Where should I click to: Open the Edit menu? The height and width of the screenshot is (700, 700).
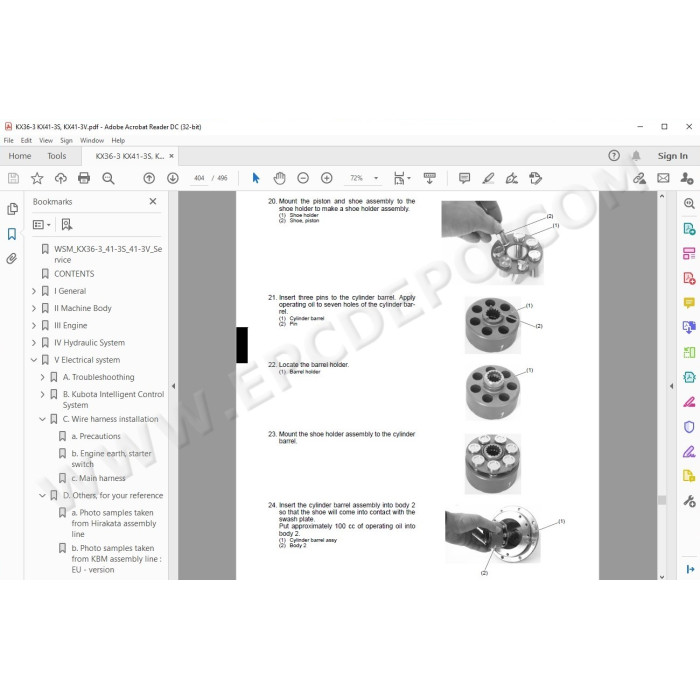[x=26, y=141]
